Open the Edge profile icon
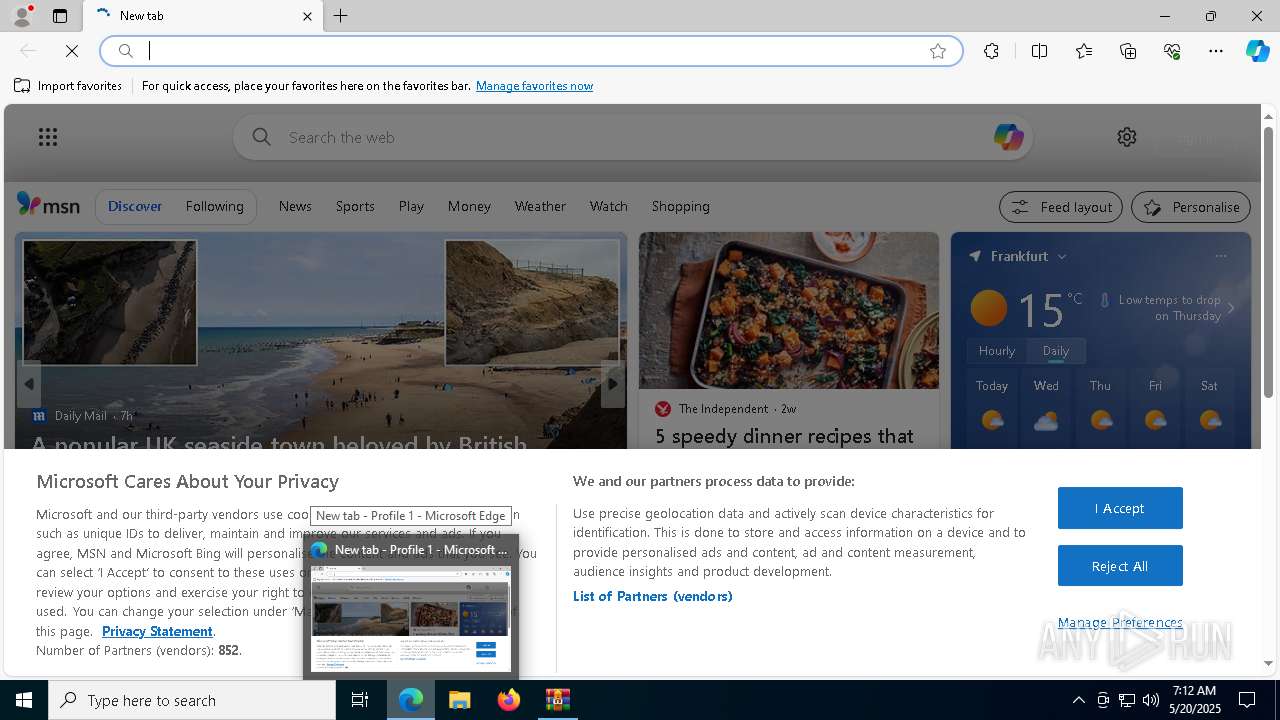 (21, 16)
